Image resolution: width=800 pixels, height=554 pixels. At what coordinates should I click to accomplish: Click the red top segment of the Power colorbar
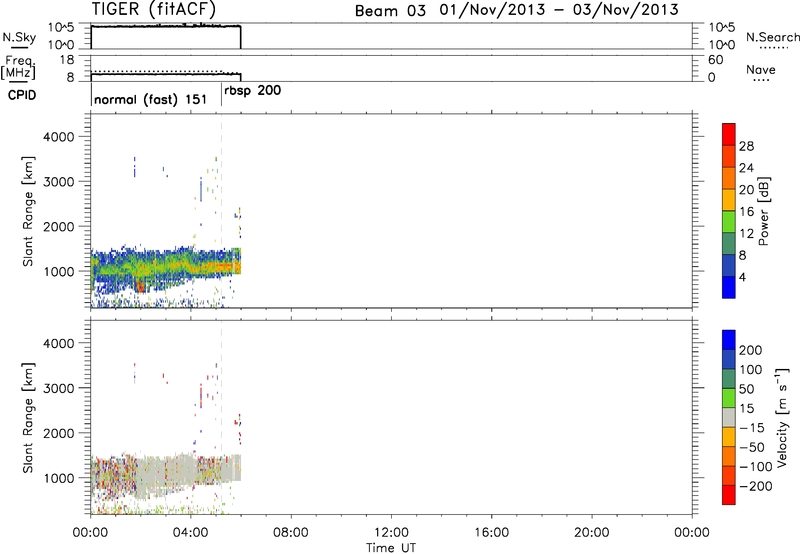729,135
